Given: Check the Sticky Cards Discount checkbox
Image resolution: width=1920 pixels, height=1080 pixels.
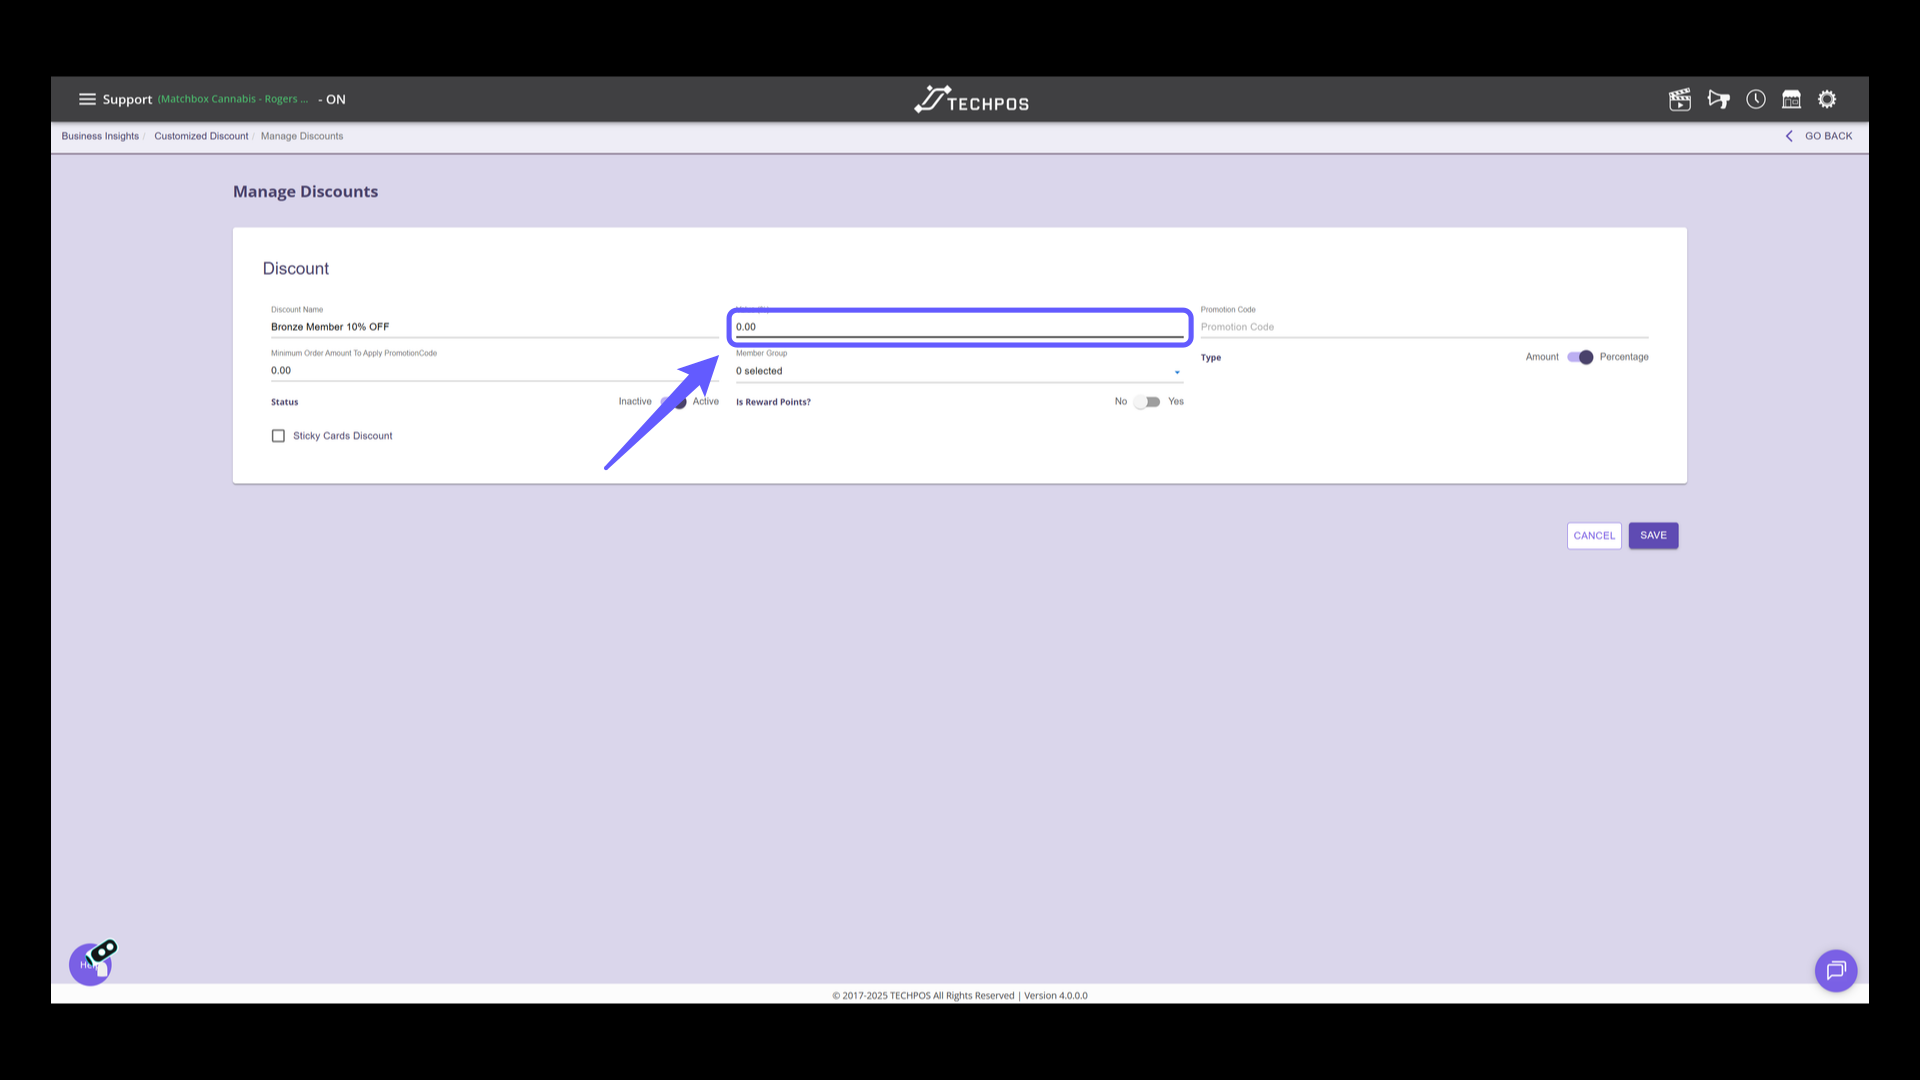Looking at the screenshot, I should 278,436.
